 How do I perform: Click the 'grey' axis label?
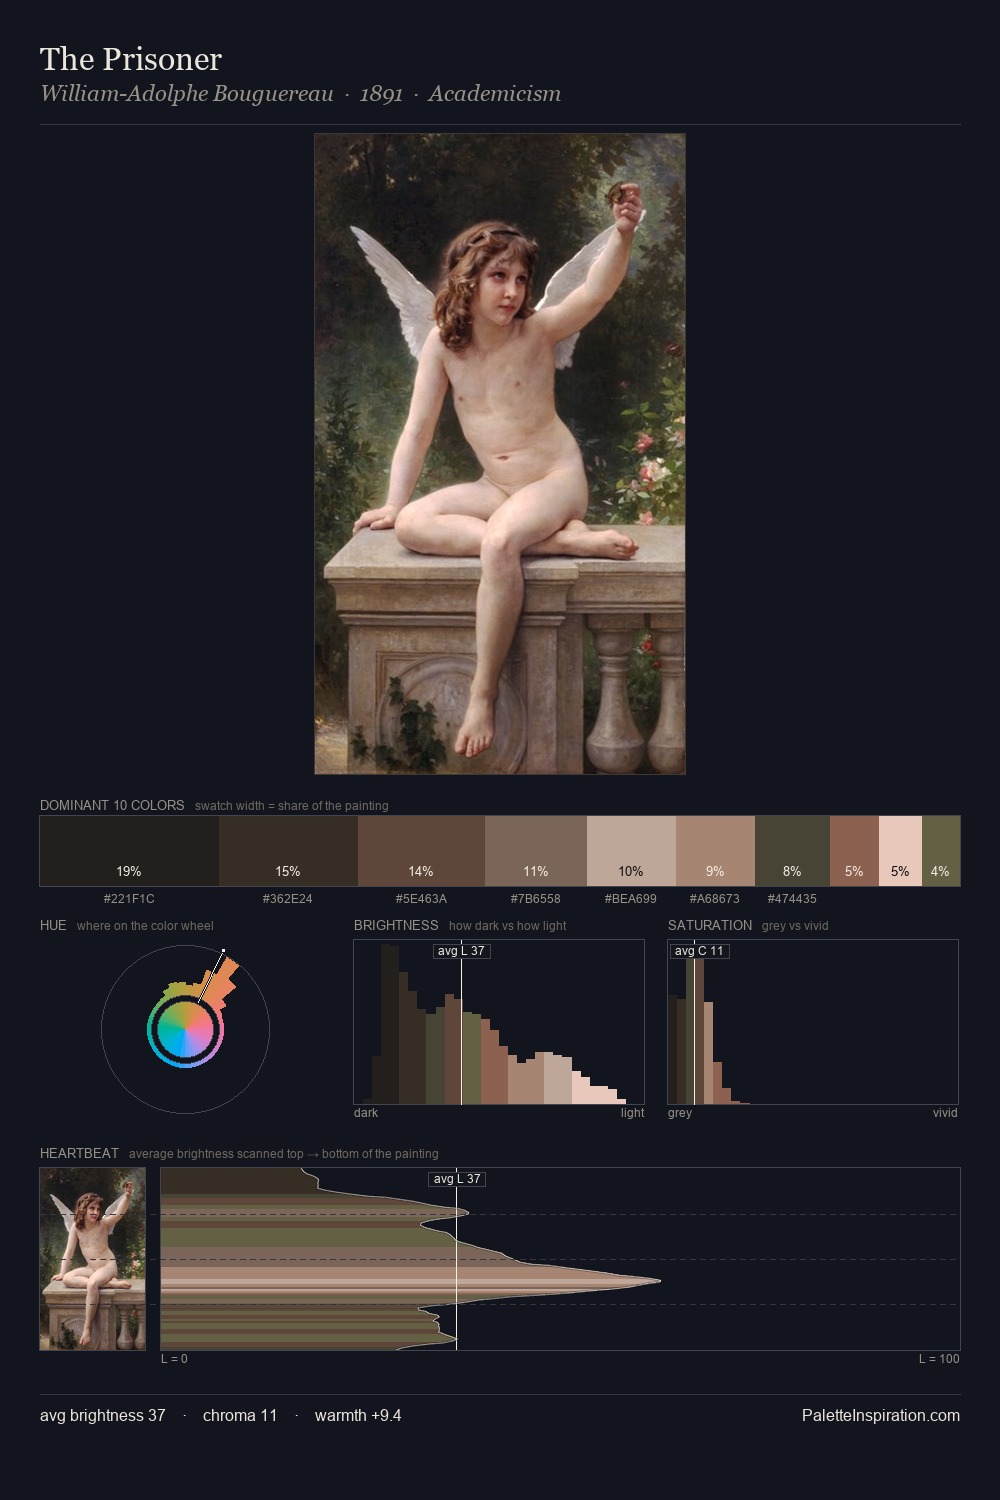tap(680, 1113)
